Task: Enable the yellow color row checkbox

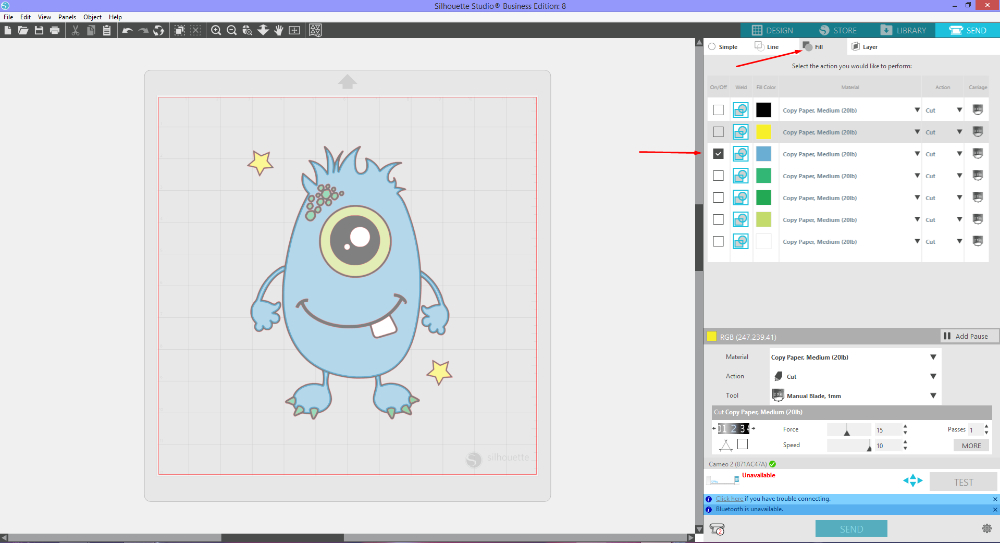Action: tap(718, 132)
